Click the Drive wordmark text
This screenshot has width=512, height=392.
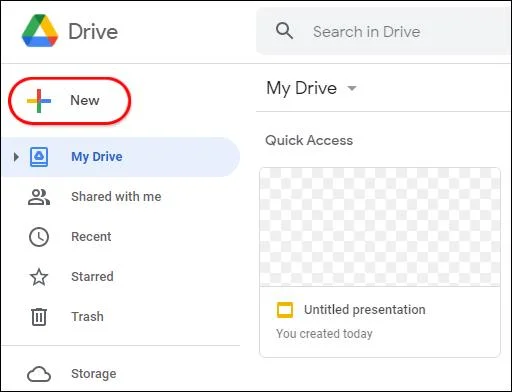(x=93, y=32)
